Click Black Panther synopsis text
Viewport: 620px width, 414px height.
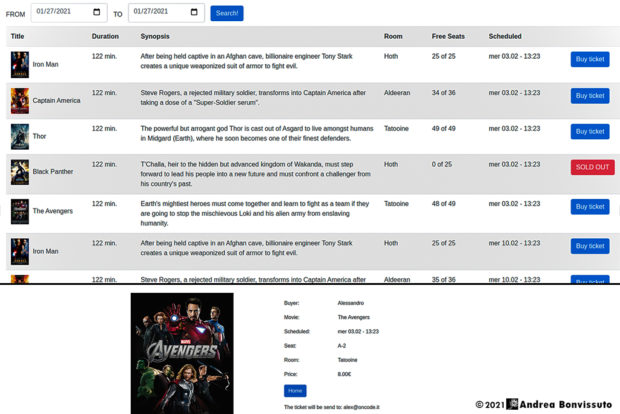pyautogui.click(x=255, y=174)
